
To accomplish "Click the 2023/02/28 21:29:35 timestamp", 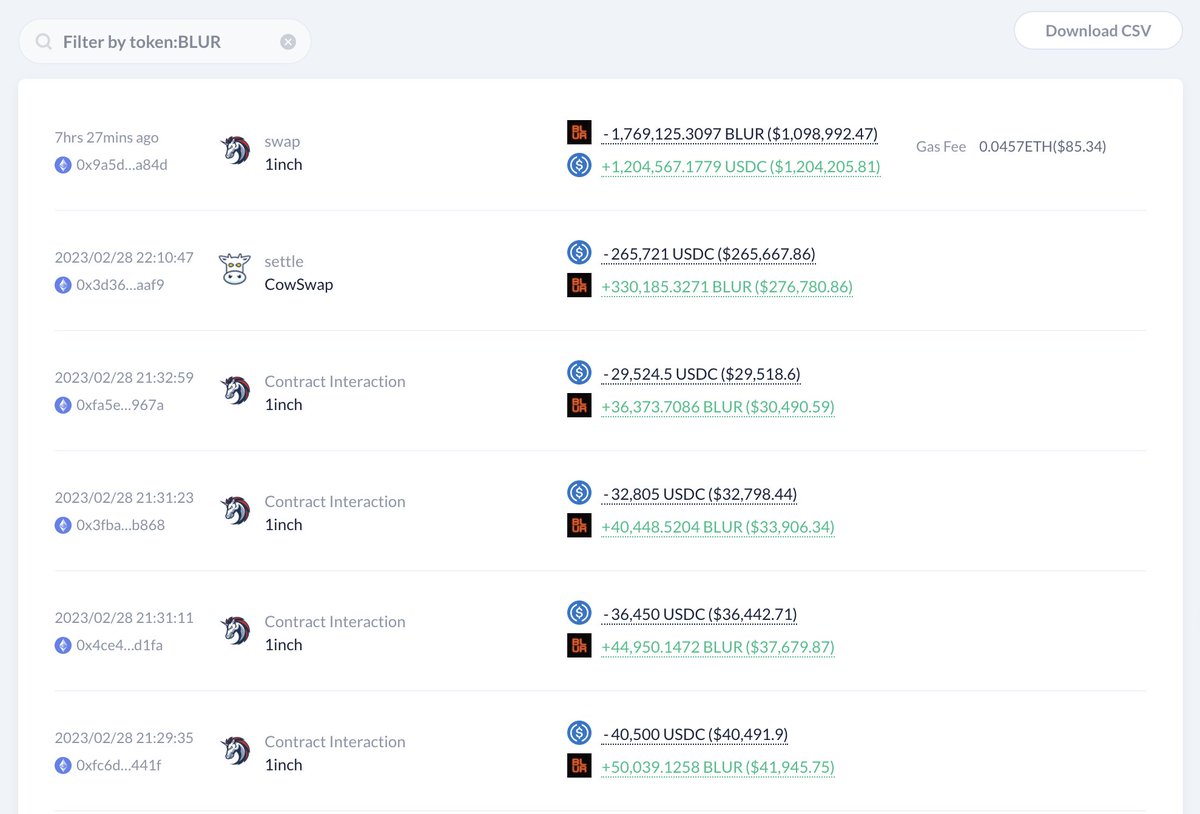I will (x=124, y=737).
